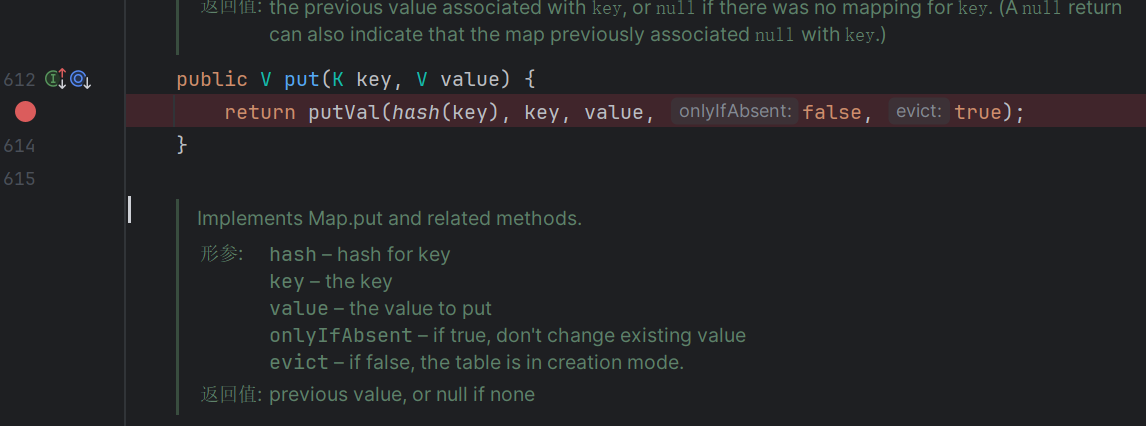Click line number 612 in gutter
The height and width of the screenshot is (426, 1146).
(20, 80)
